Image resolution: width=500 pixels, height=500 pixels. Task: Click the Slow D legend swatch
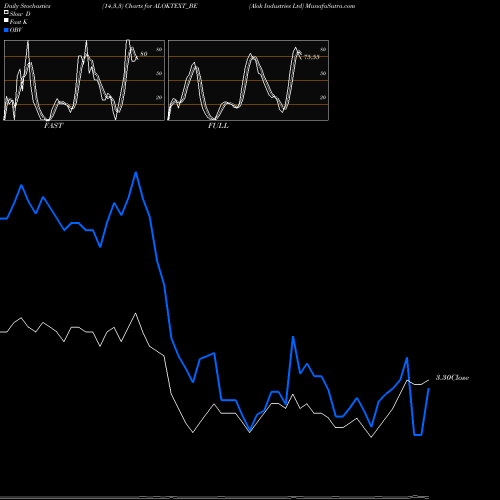click(6, 13)
